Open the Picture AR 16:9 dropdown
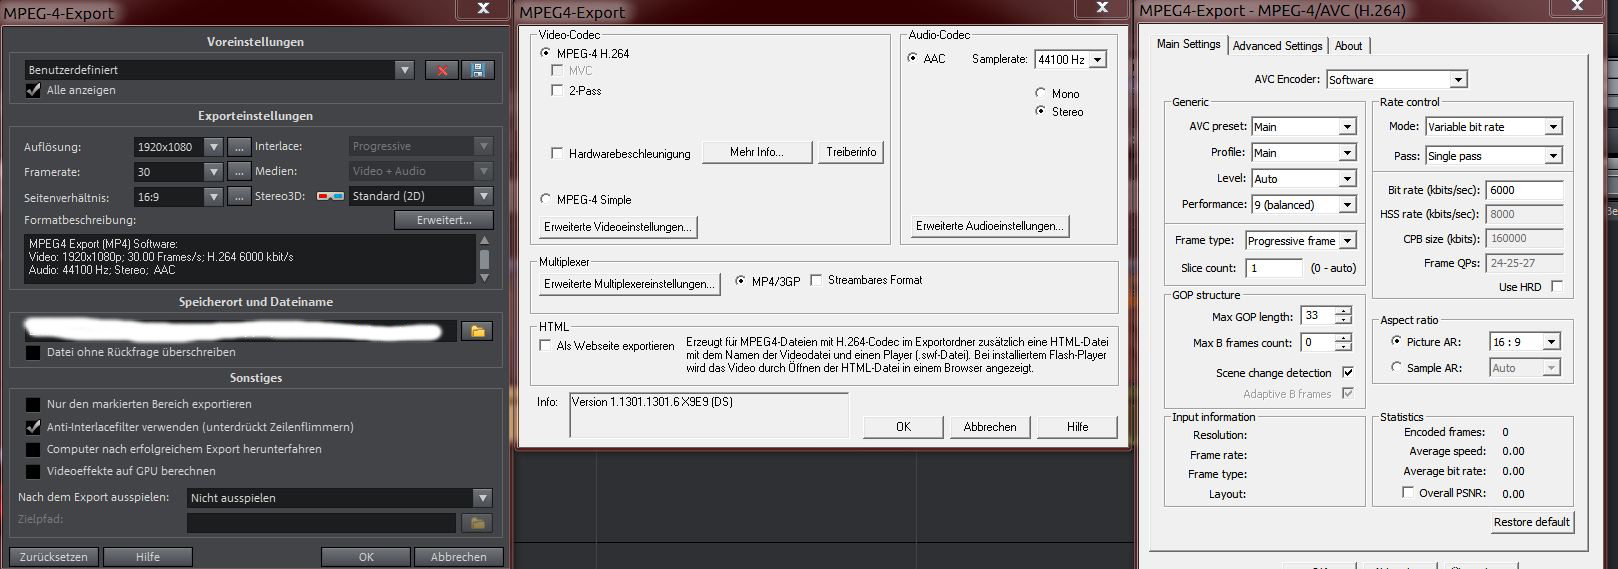This screenshot has height=569, width=1618. click(x=1551, y=341)
